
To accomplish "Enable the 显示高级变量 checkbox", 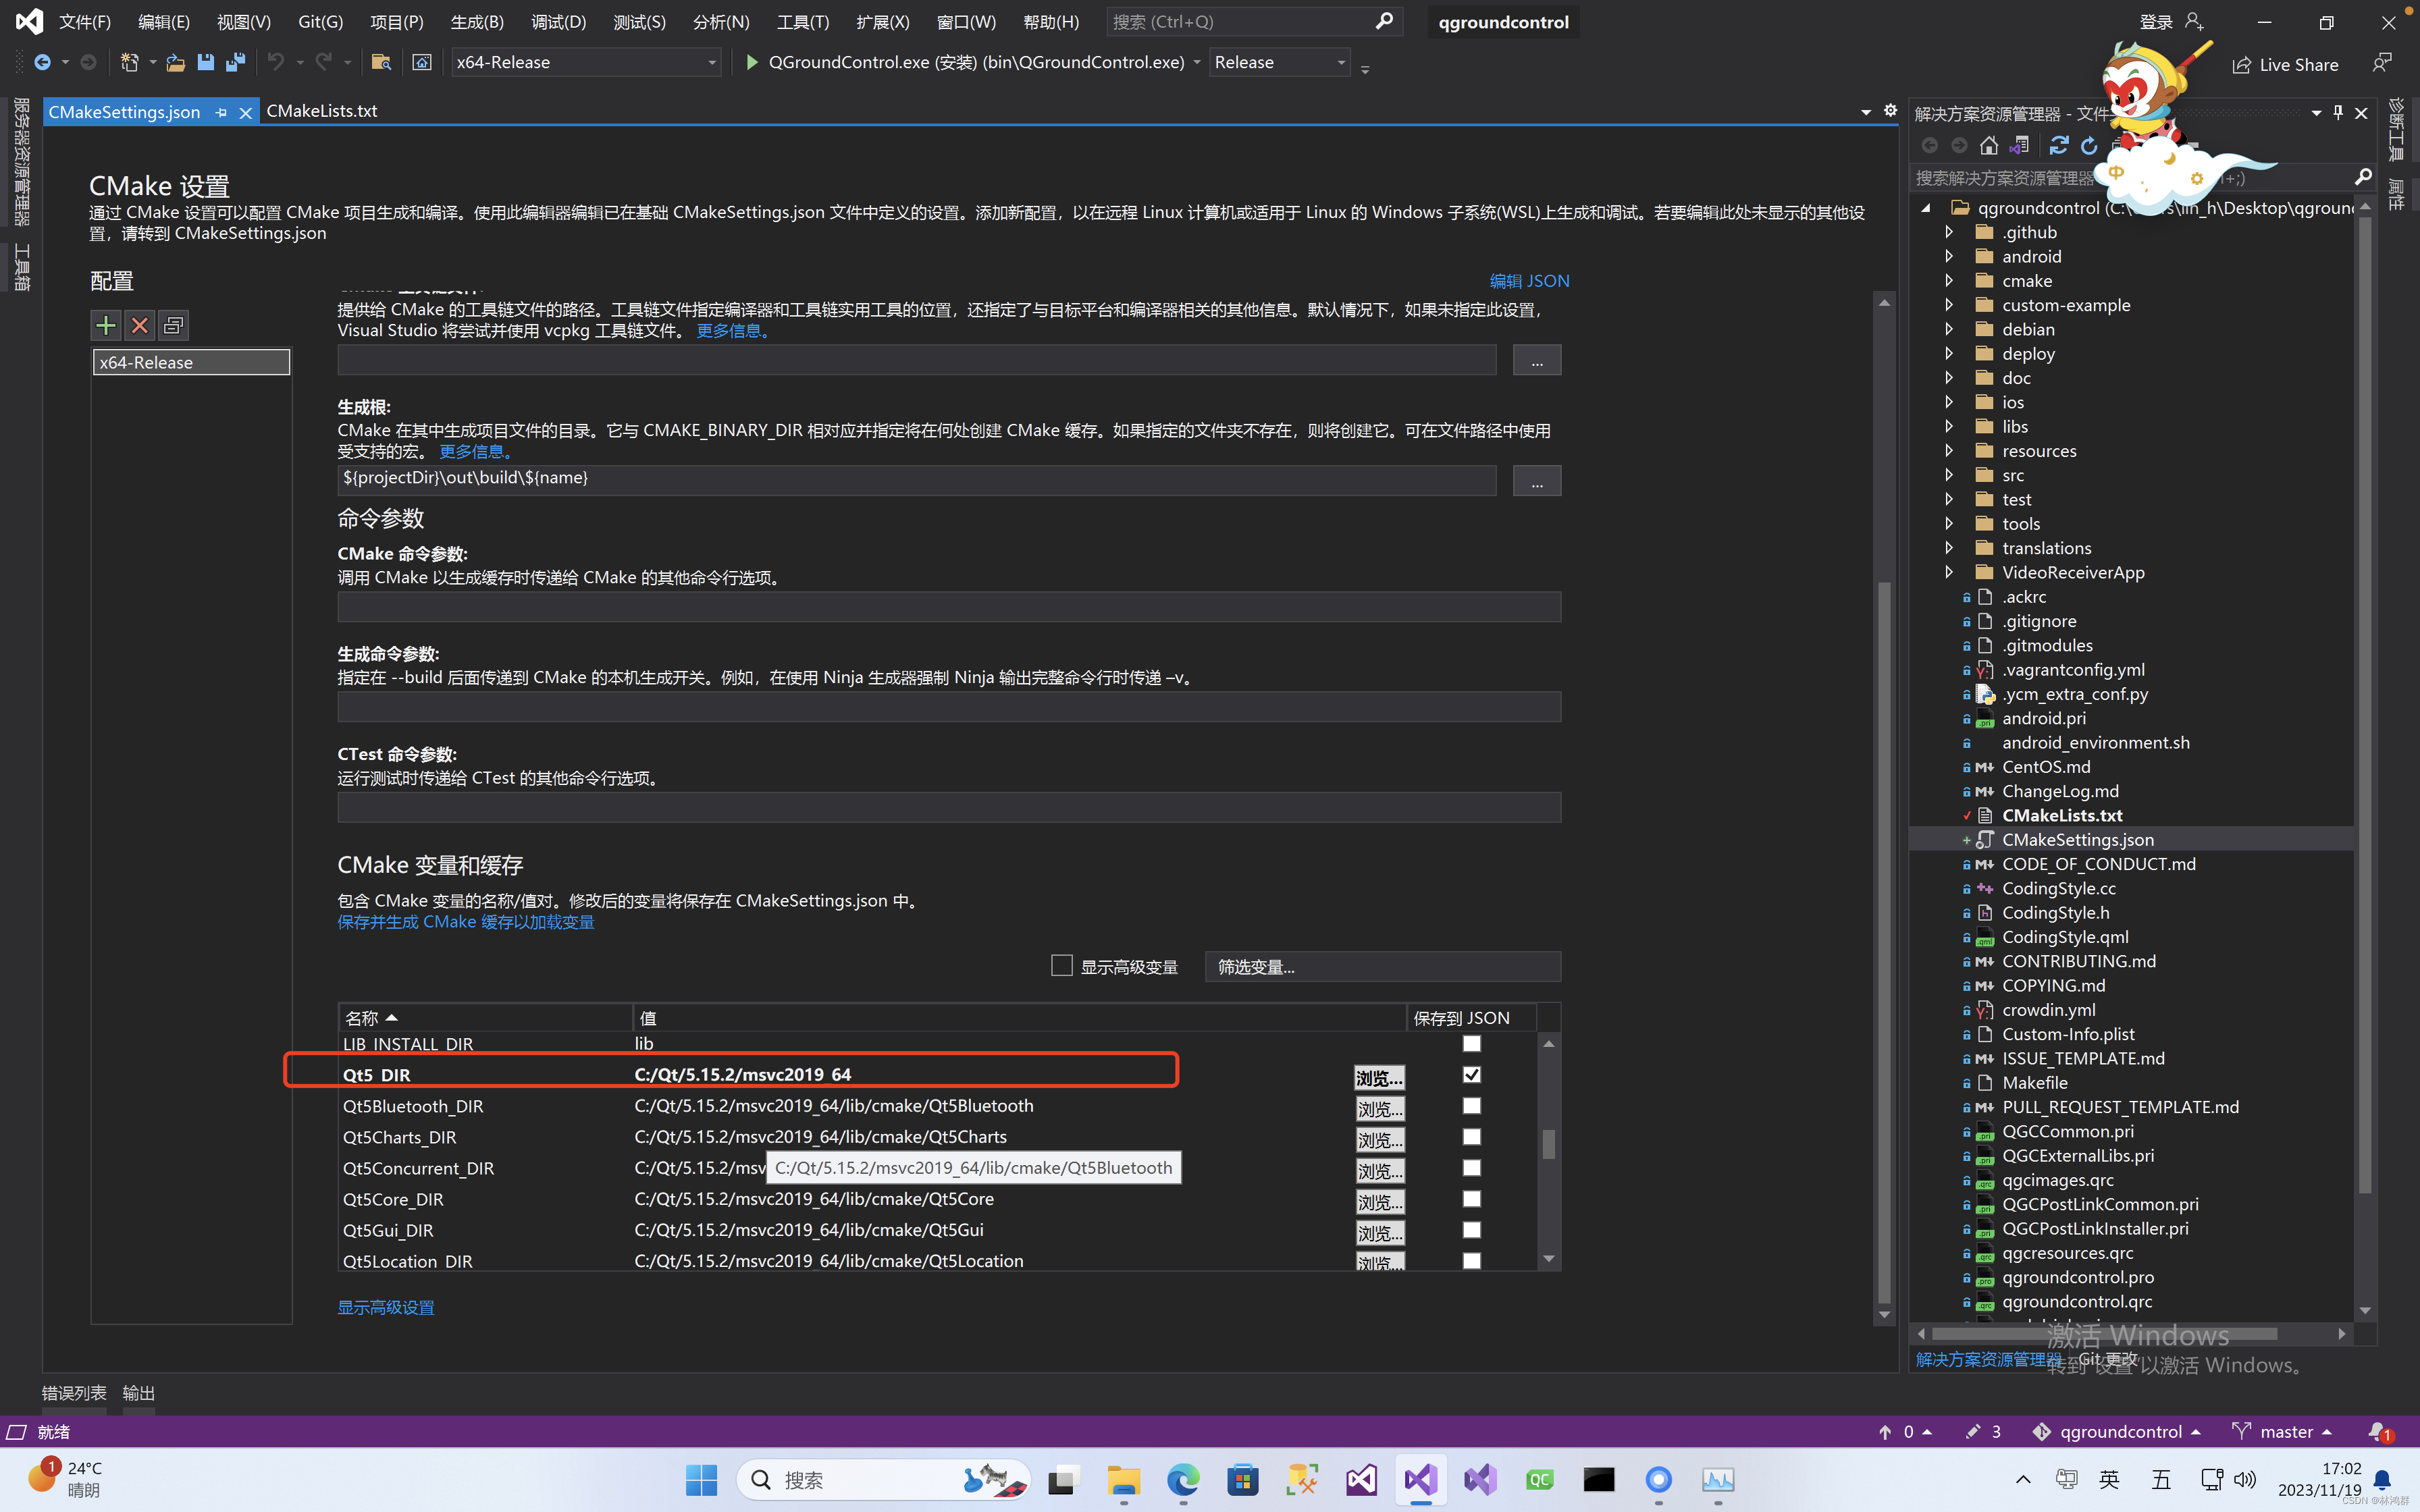I will [x=1062, y=966].
